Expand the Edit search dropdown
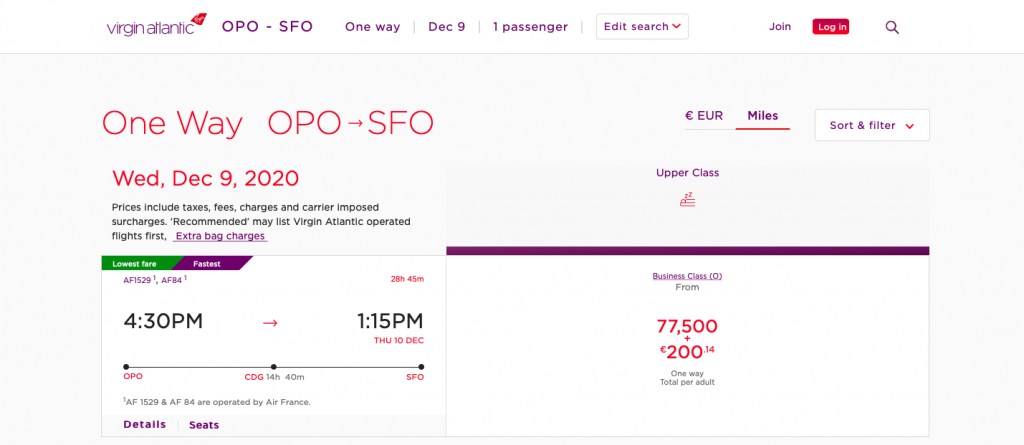Screen dimensions: 1024x445 642,27
